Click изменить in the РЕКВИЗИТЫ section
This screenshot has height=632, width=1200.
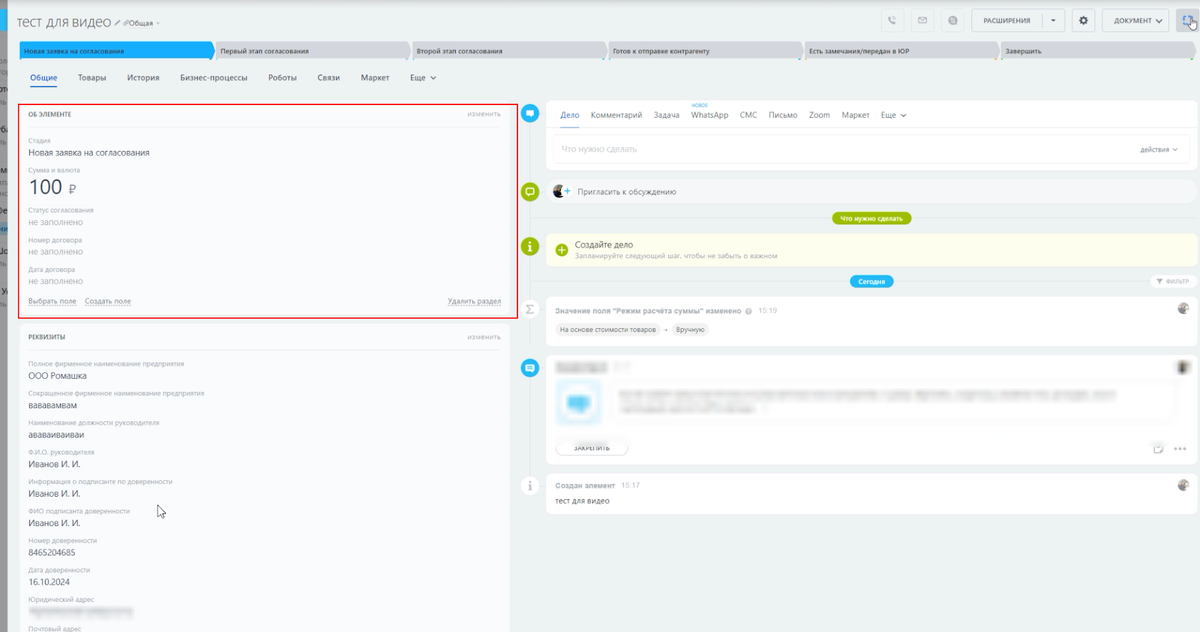click(484, 337)
